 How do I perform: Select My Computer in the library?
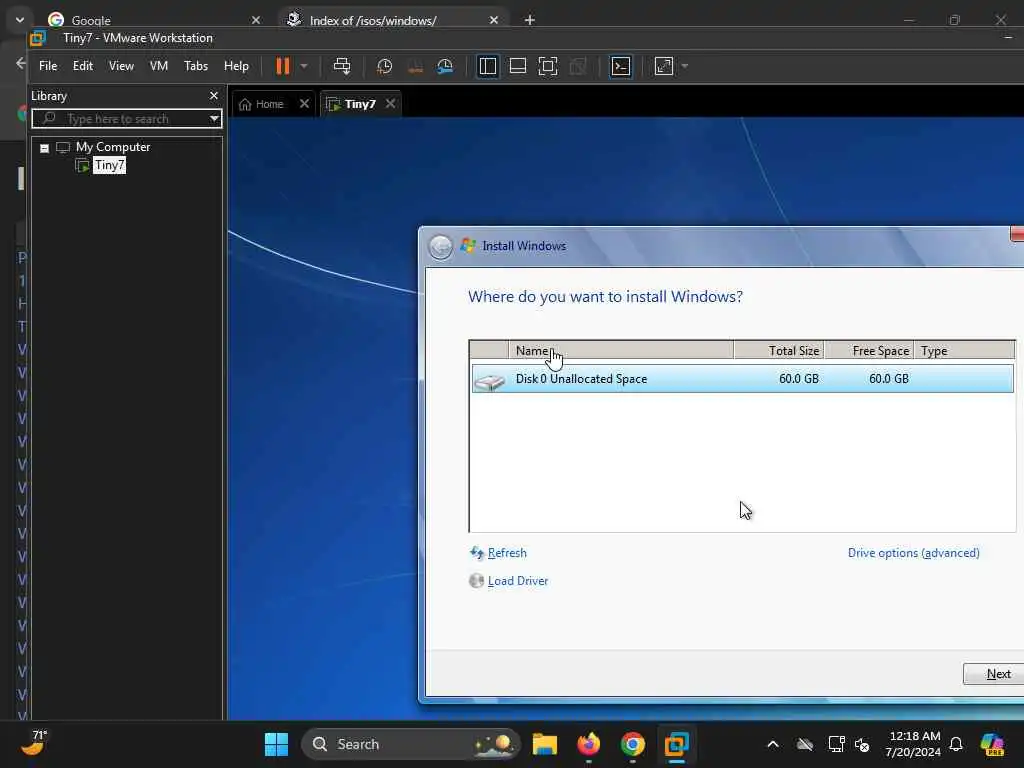click(112, 147)
